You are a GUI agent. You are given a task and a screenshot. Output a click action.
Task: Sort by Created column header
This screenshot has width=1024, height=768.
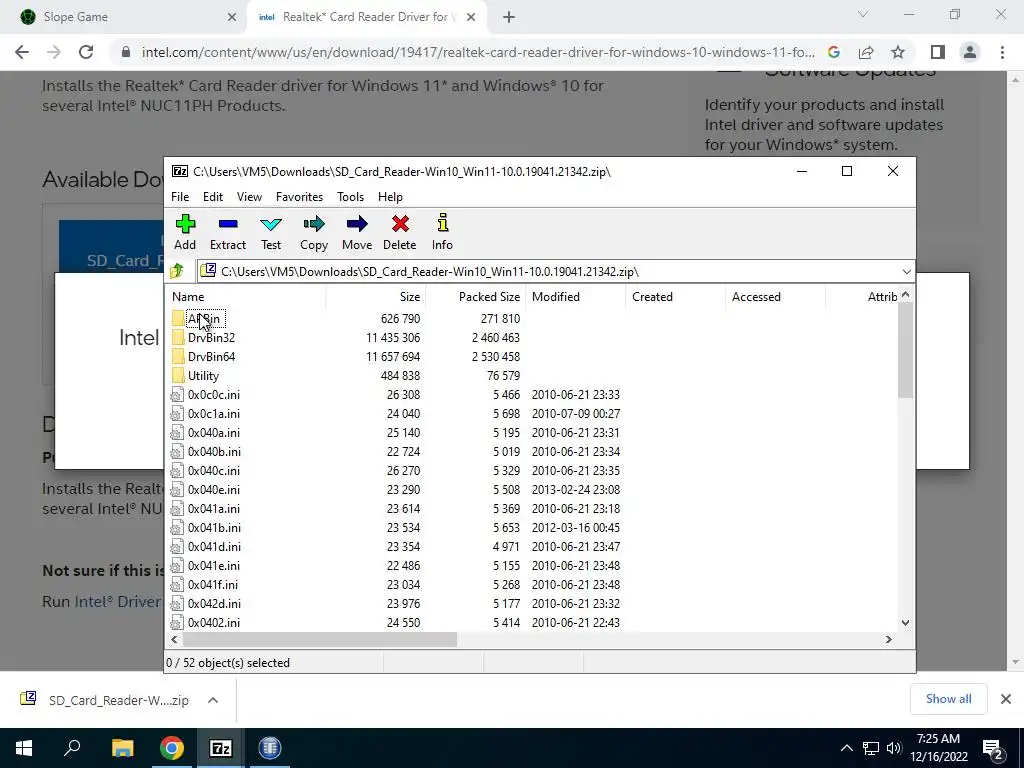tap(675, 296)
